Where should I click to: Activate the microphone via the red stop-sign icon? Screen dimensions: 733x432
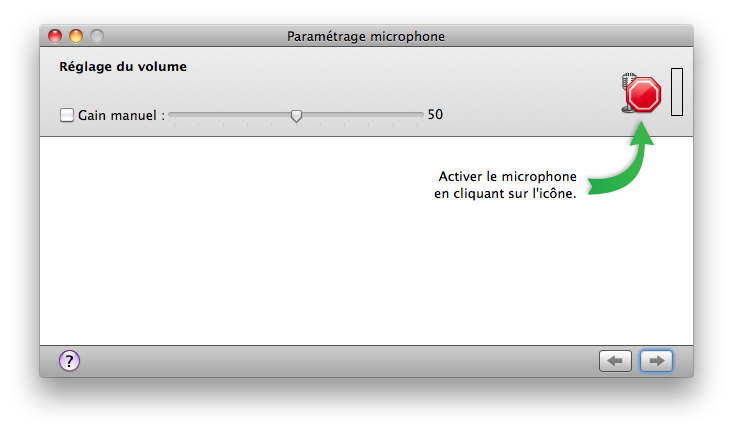(x=642, y=94)
